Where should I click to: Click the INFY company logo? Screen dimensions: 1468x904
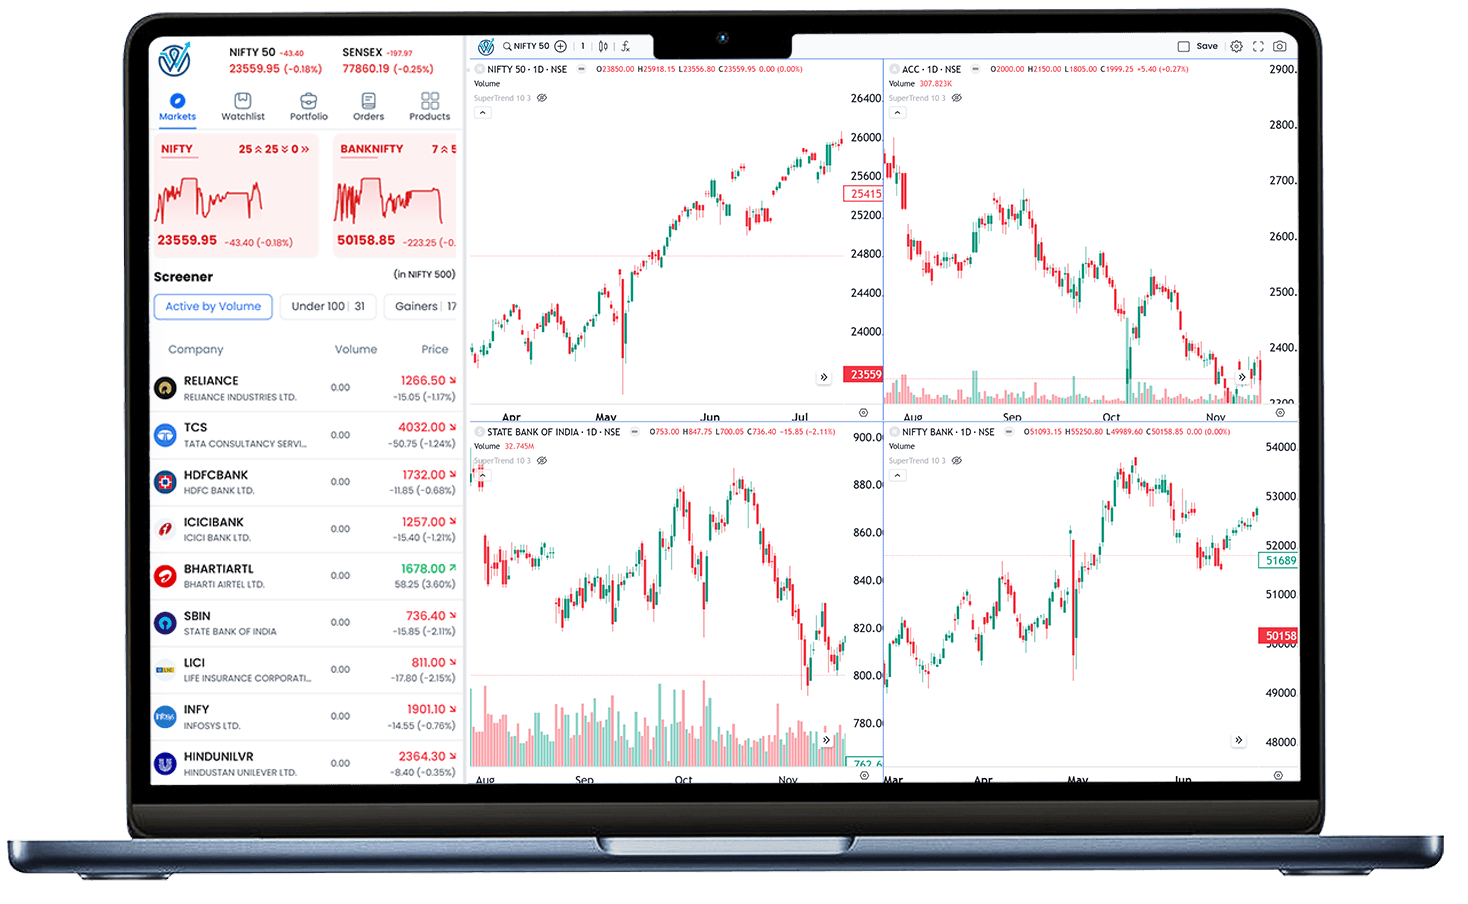point(165,717)
